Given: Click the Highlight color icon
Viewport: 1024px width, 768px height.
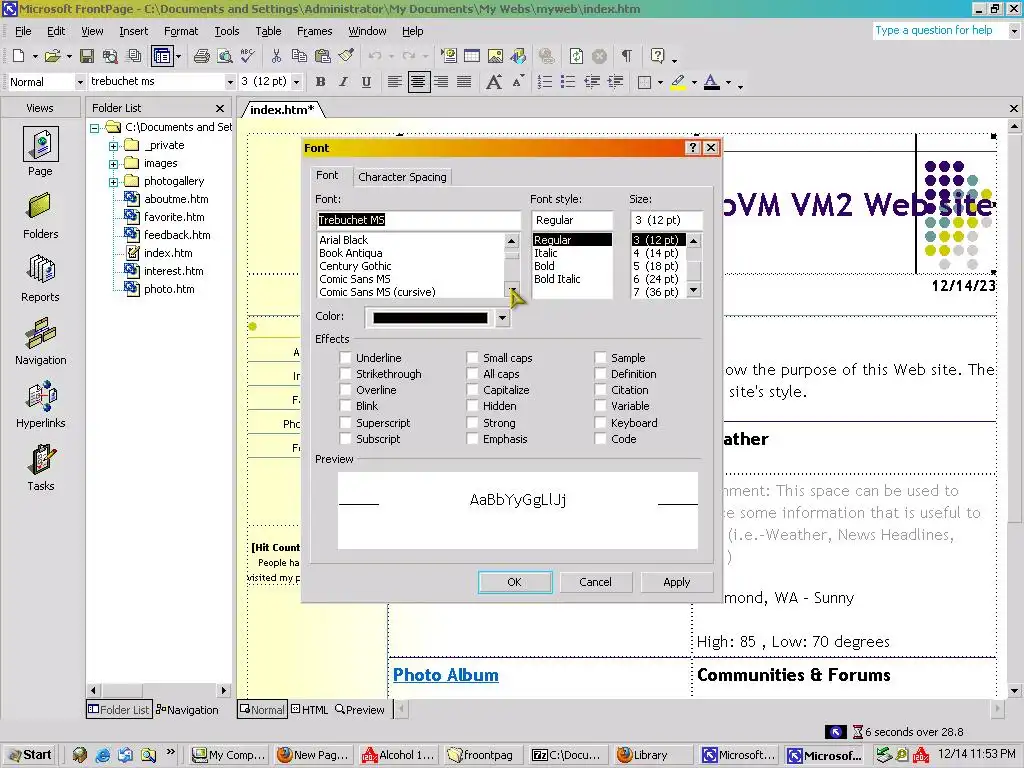Looking at the screenshot, I should point(678,82).
